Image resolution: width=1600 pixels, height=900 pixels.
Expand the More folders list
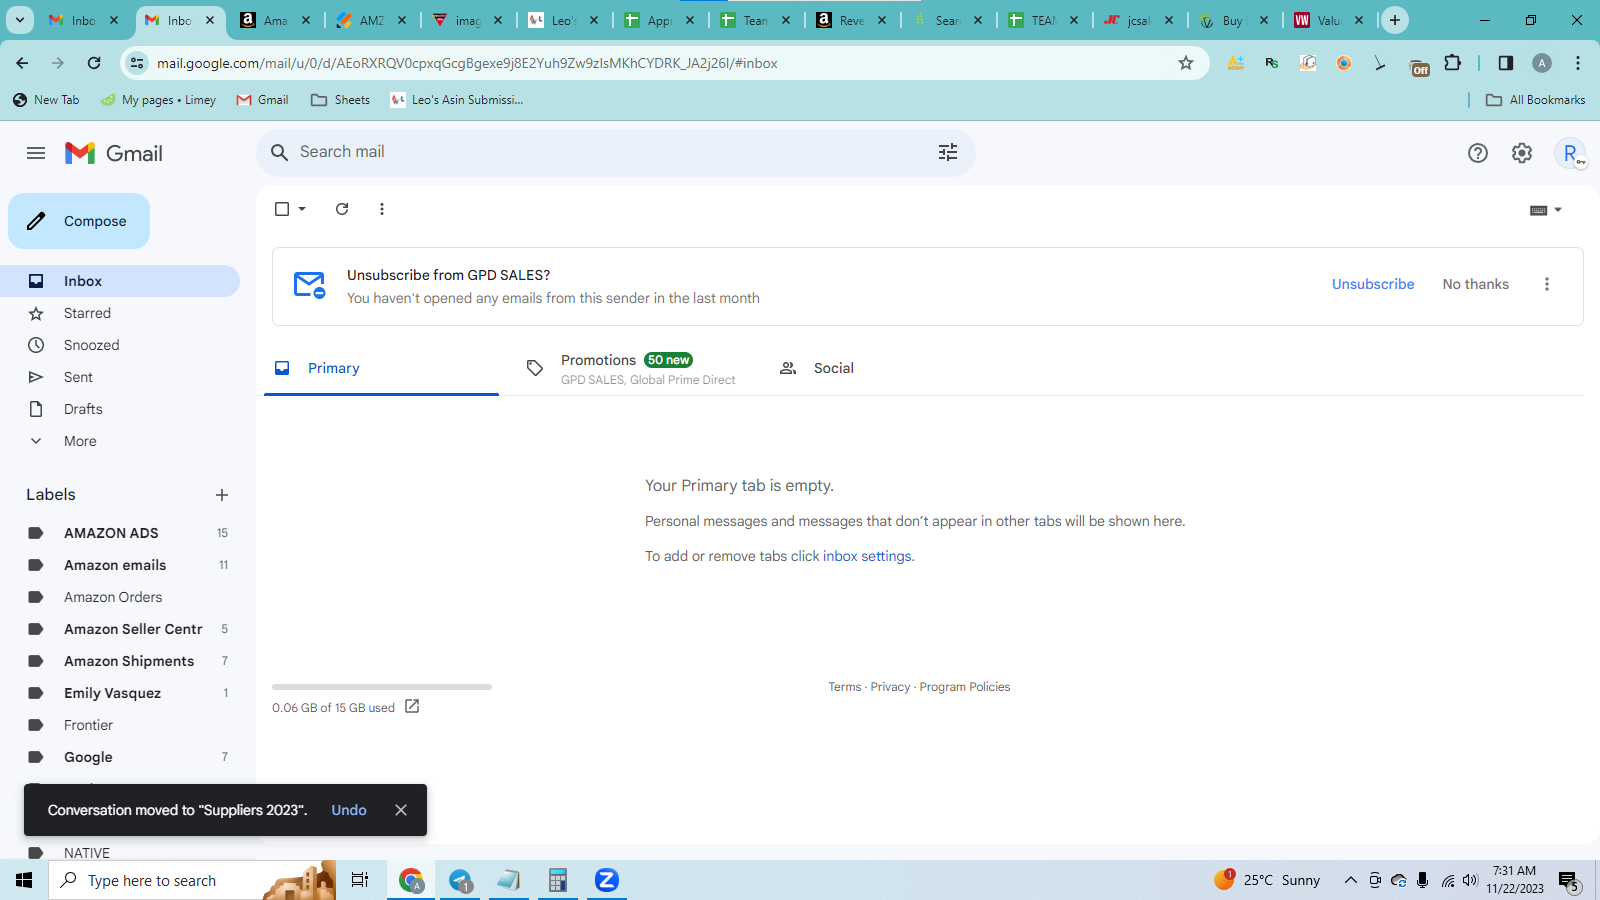[x=120, y=441]
